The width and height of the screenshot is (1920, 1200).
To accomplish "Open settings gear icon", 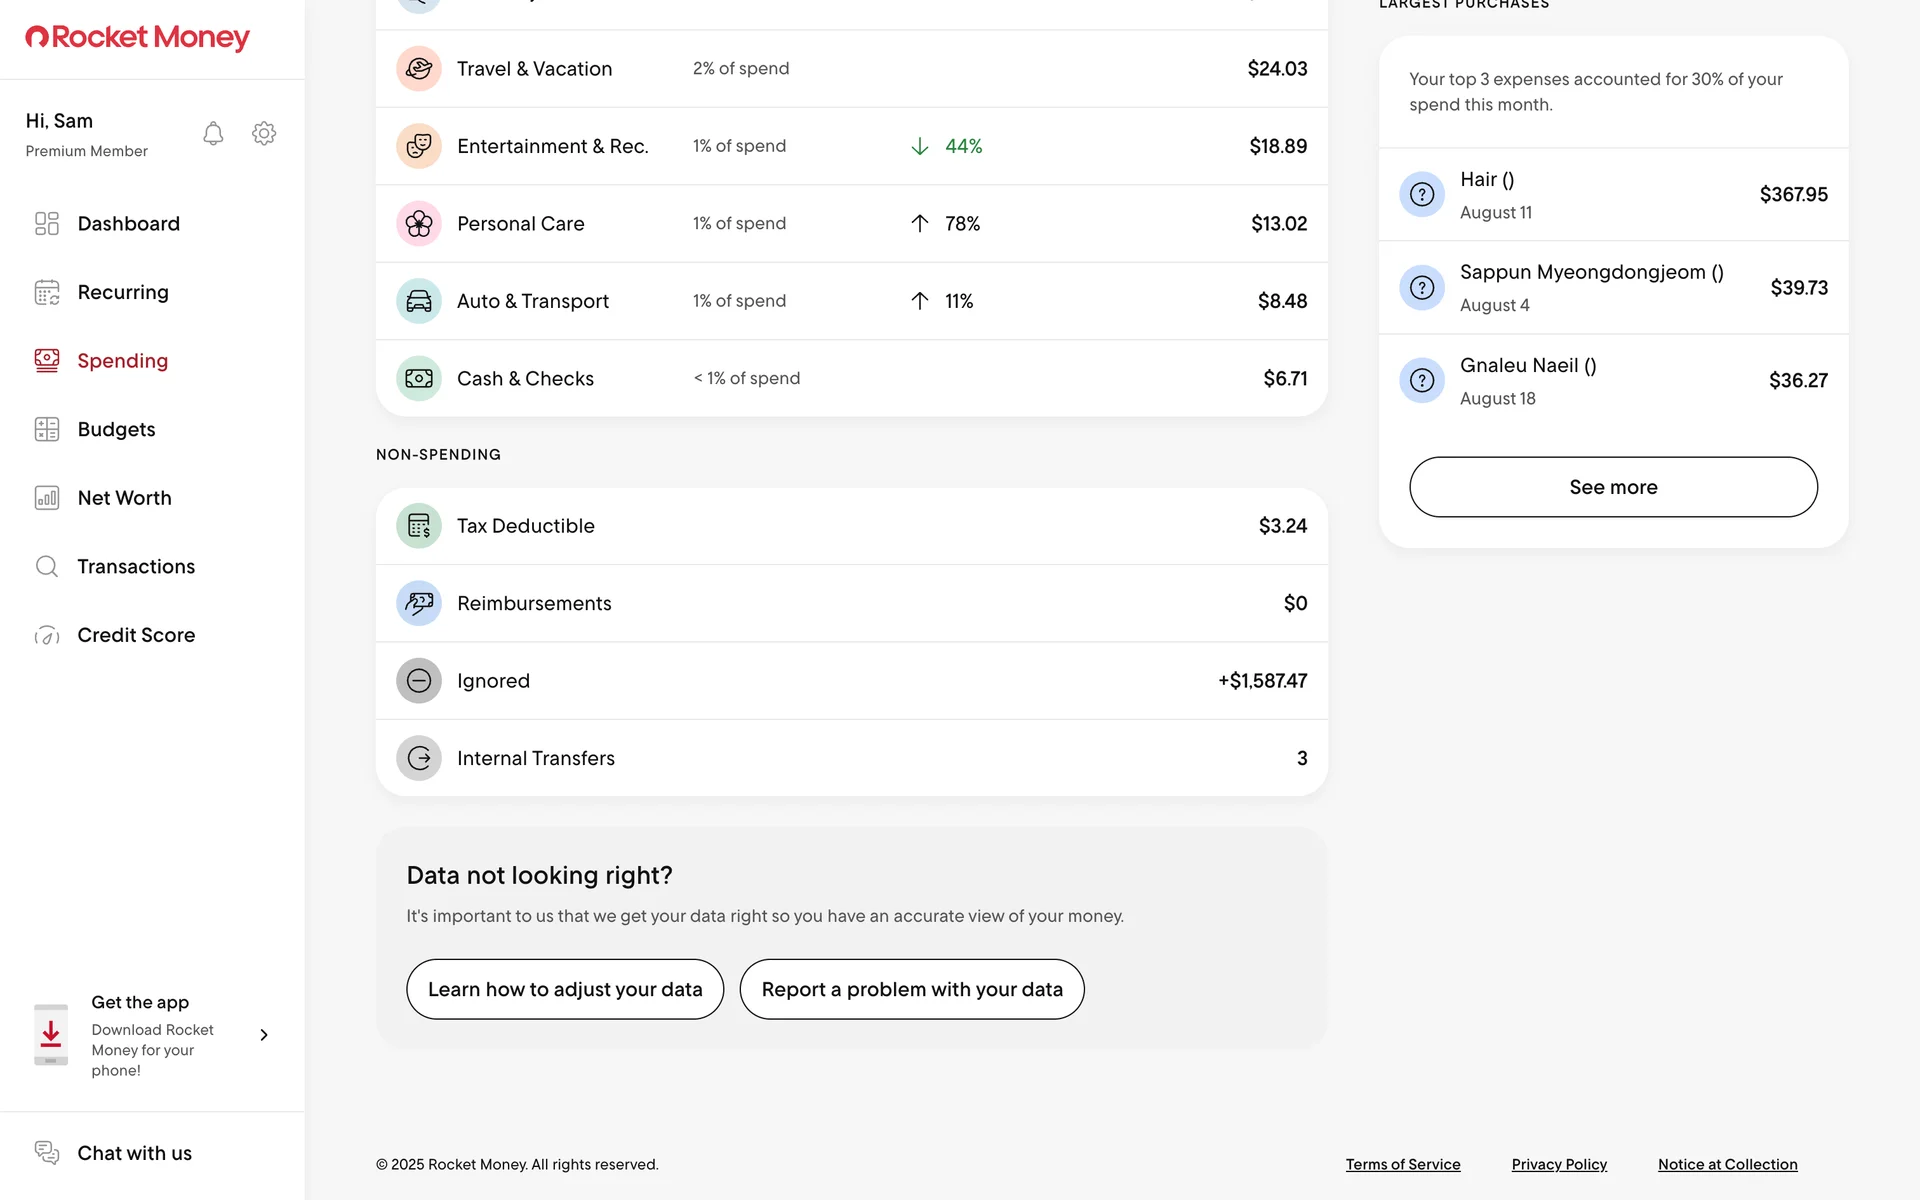I will point(264,134).
